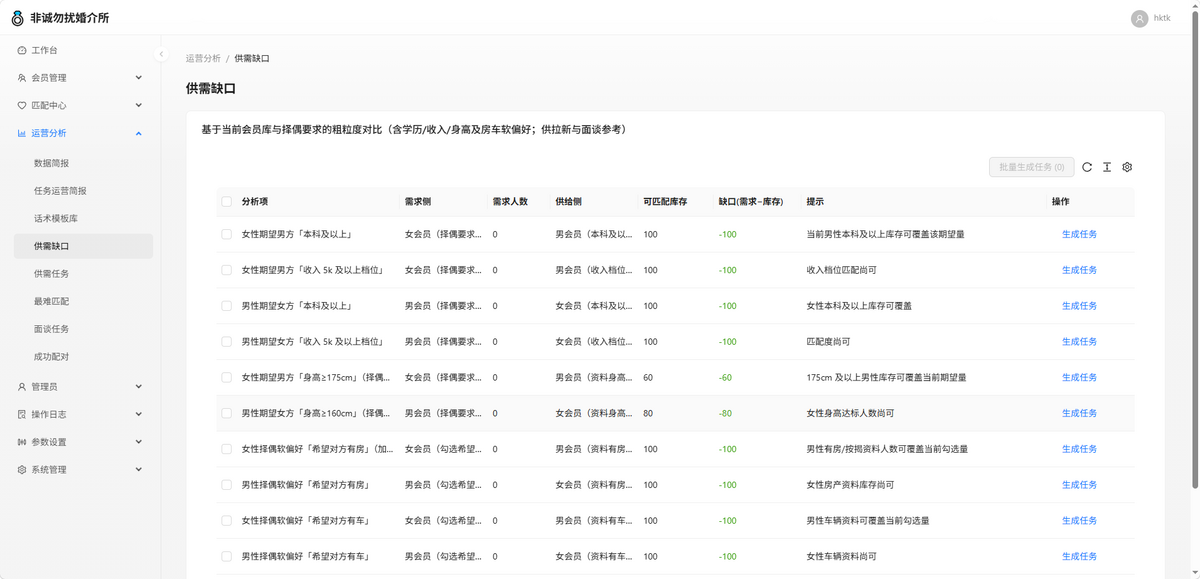Click the 工作台 dashboard icon
Viewport: 1200px width, 579px height.
[22, 50]
